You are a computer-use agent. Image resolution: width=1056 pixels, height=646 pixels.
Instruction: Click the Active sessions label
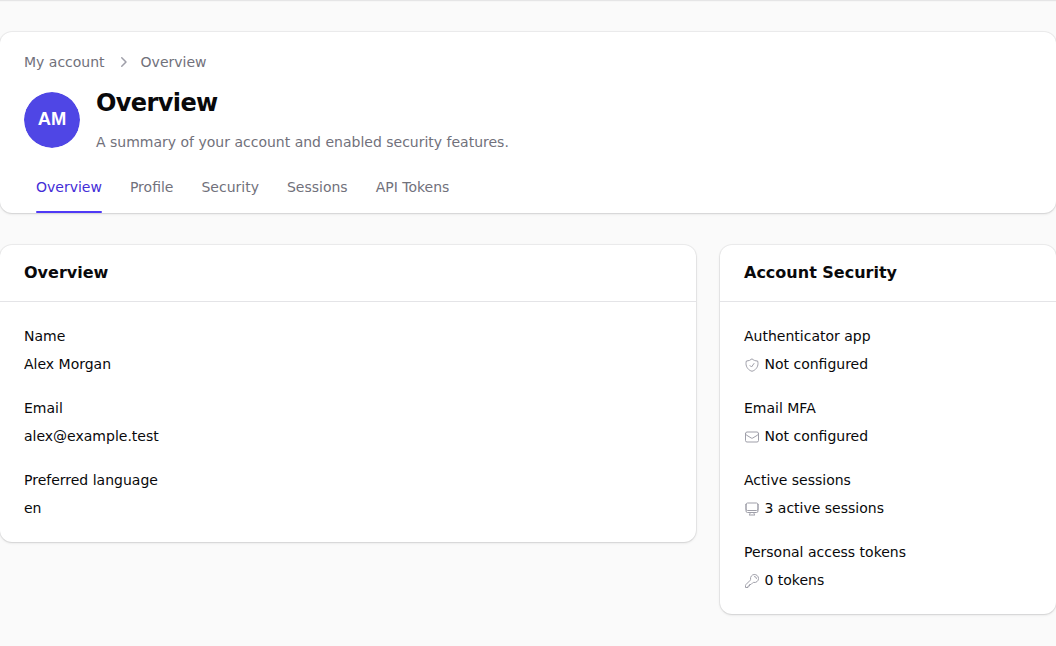[797, 480]
